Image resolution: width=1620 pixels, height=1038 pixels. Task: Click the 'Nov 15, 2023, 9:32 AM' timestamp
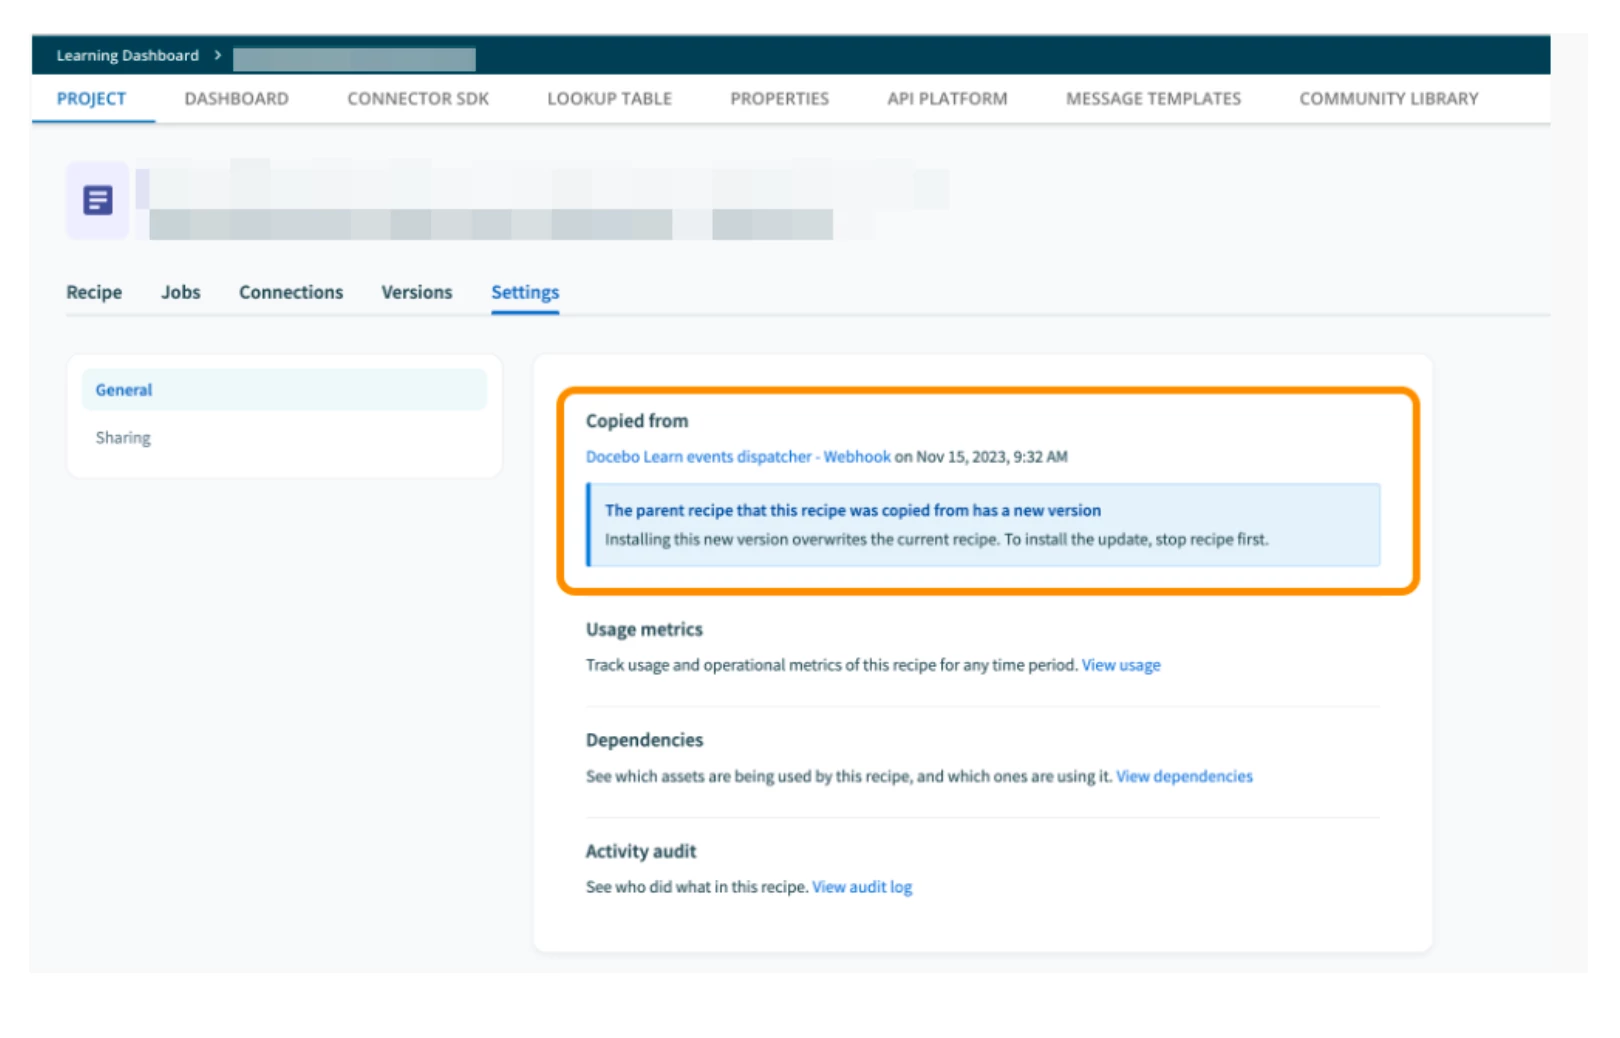click(x=992, y=457)
